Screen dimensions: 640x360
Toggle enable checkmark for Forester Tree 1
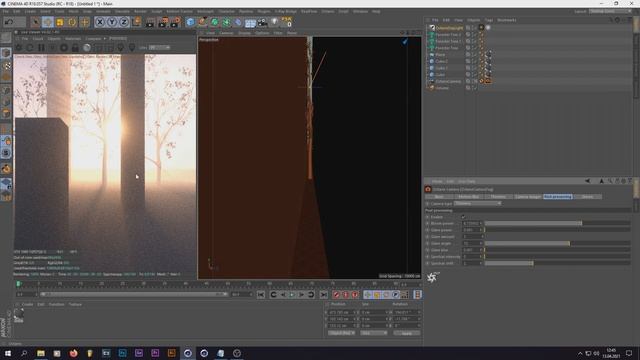475,41
